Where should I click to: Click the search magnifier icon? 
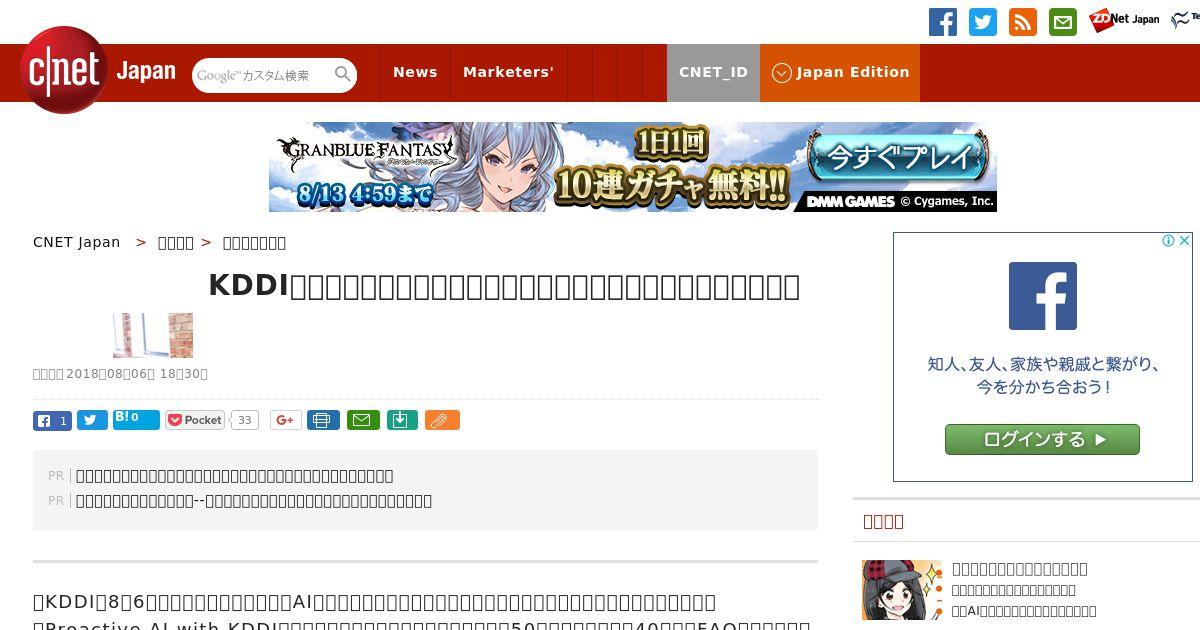(x=343, y=74)
